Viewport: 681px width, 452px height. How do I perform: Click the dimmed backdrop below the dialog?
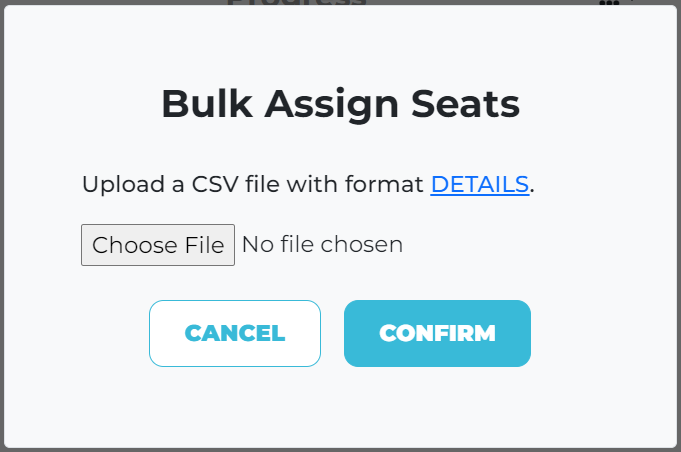pyautogui.click(x=340, y=449)
